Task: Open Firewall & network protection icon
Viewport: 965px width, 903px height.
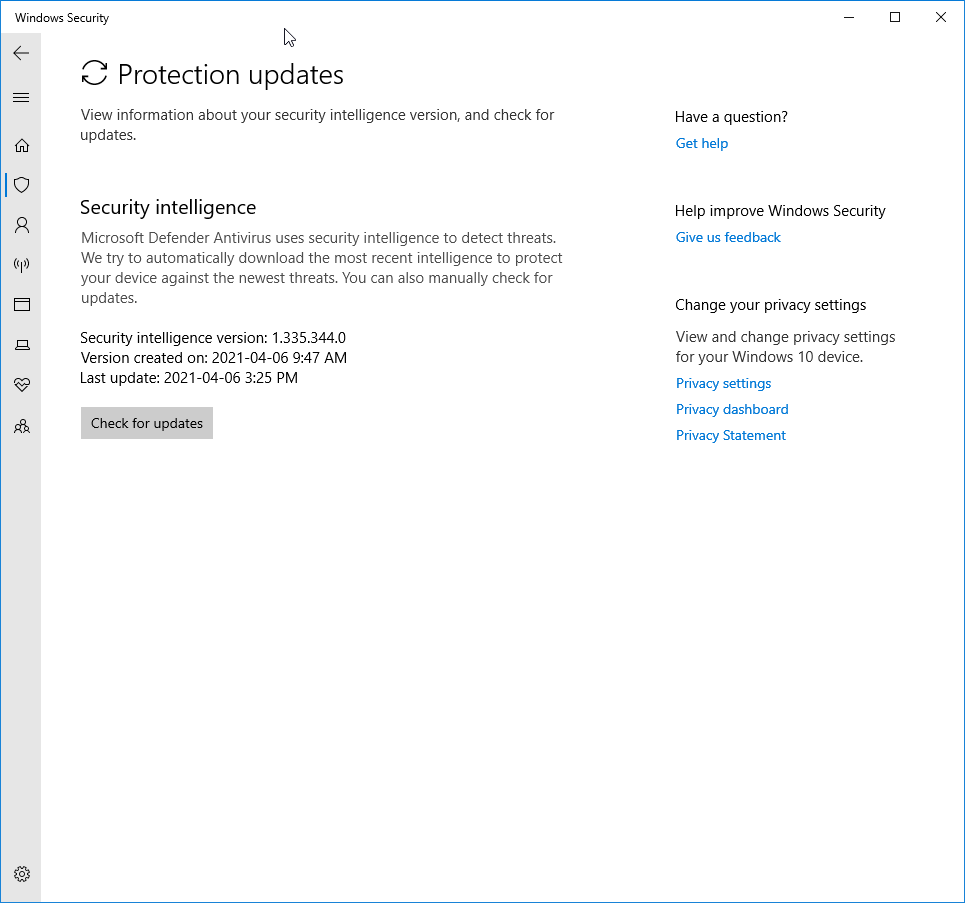Action: pyautogui.click(x=21, y=265)
